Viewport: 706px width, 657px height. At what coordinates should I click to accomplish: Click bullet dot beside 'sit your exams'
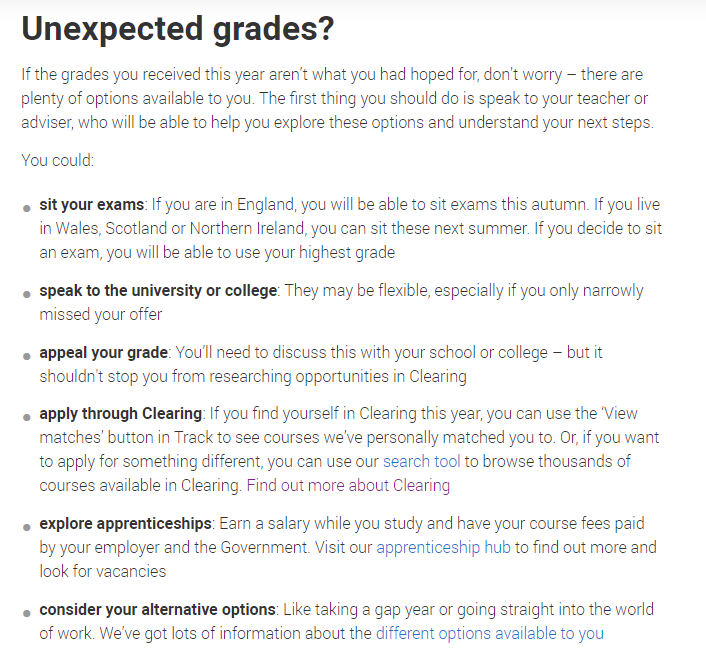point(27,208)
